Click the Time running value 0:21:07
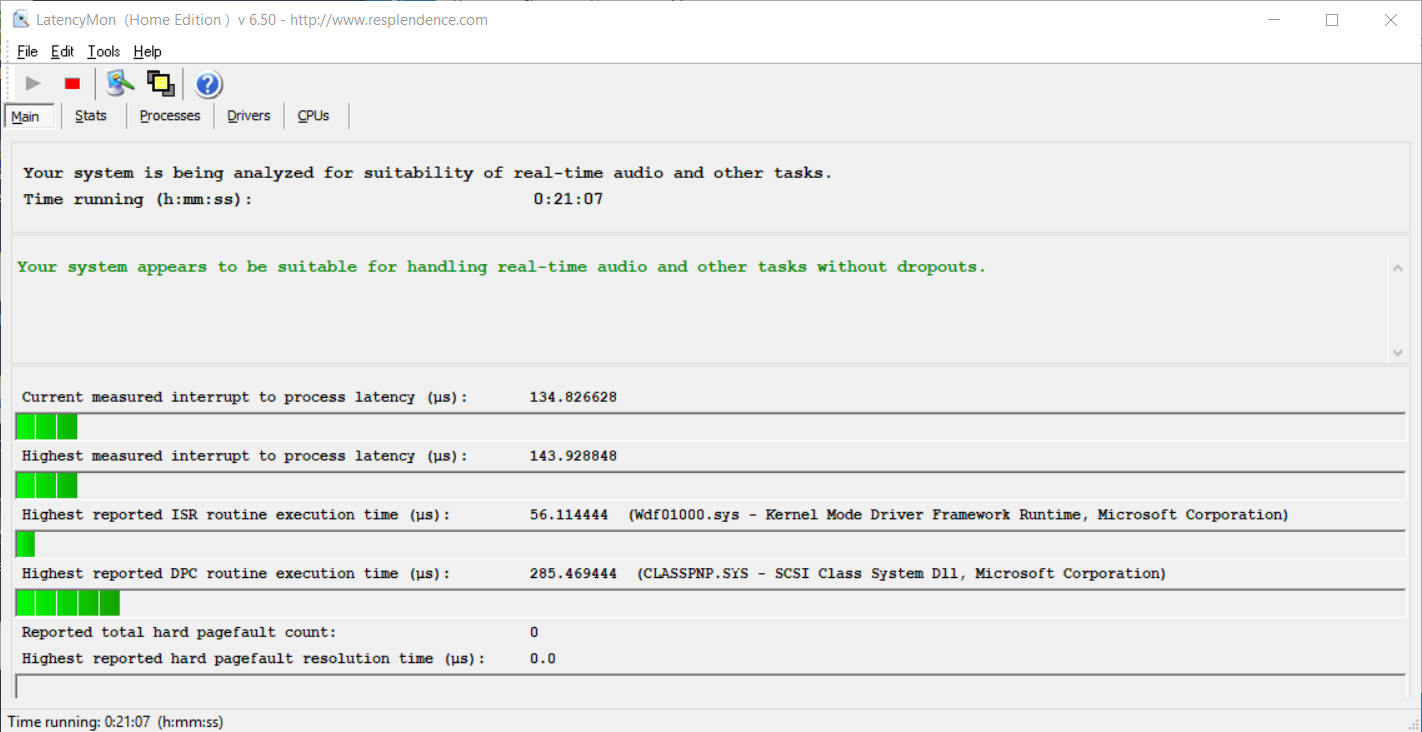 pyautogui.click(x=568, y=199)
